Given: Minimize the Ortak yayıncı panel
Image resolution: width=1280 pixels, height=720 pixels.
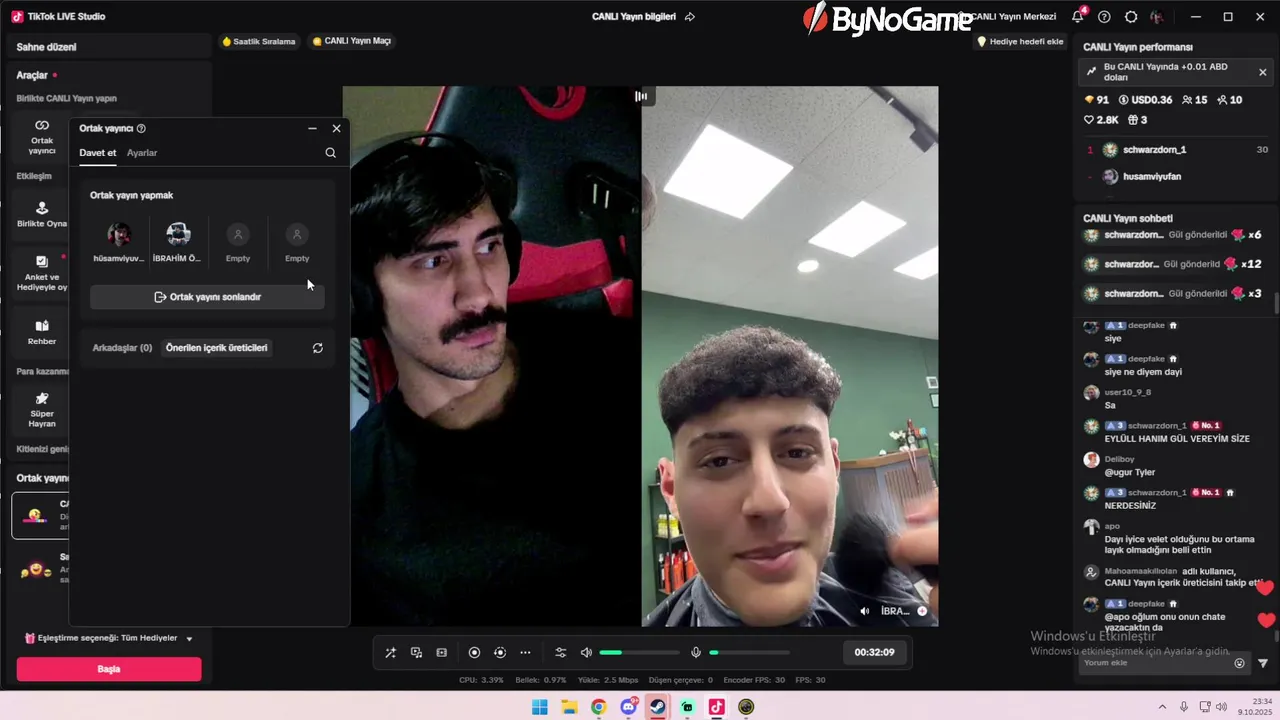Looking at the screenshot, I should tap(312, 128).
